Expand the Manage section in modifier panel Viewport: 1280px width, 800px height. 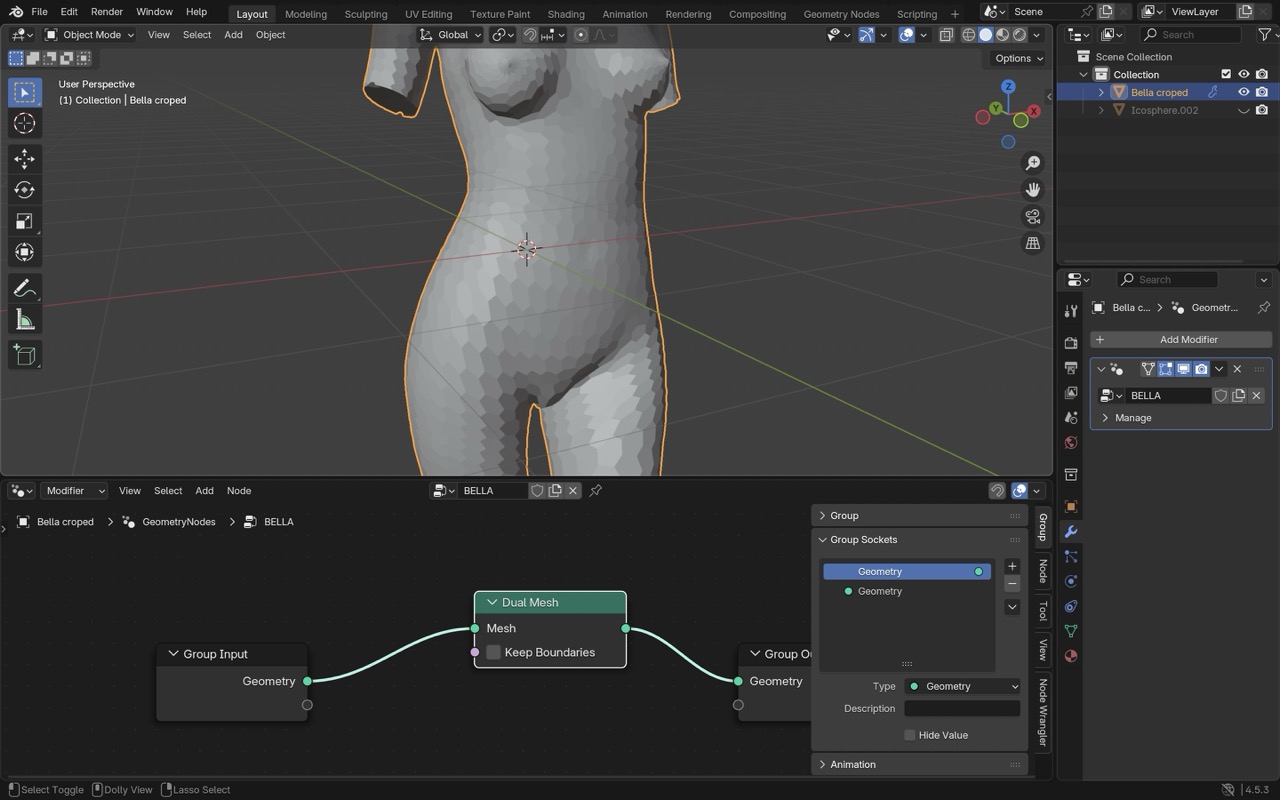tap(1132, 418)
